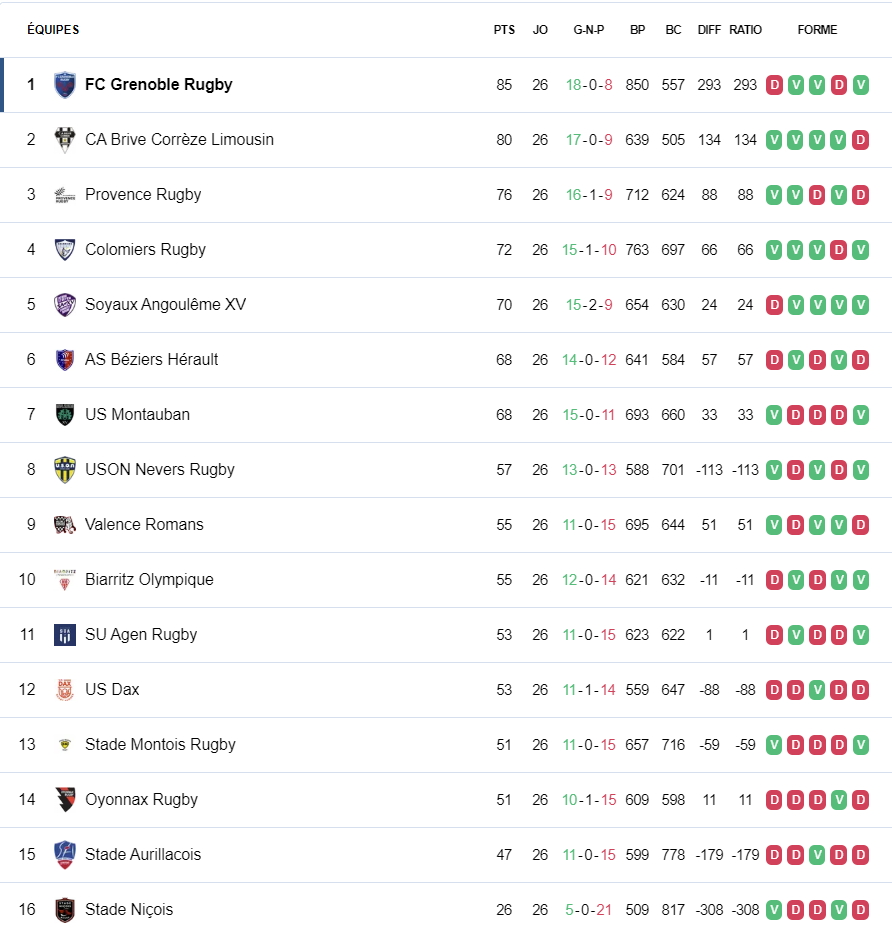892x932 pixels.
Task: Click US Montauban's first green V badge
Action: coord(774,415)
